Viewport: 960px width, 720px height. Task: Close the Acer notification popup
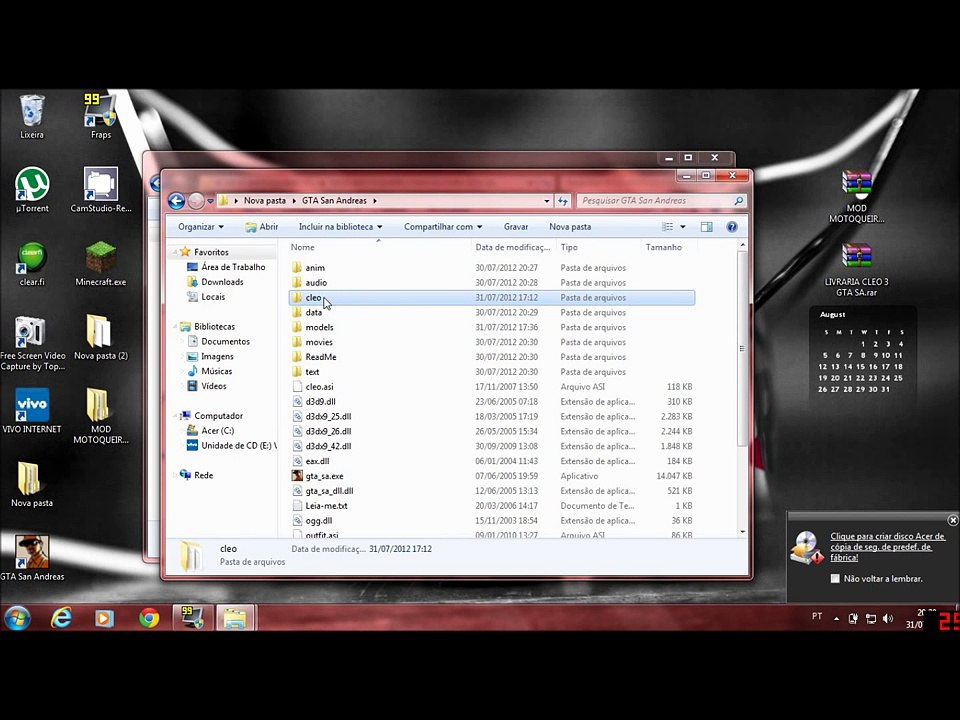tap(953, 520)
